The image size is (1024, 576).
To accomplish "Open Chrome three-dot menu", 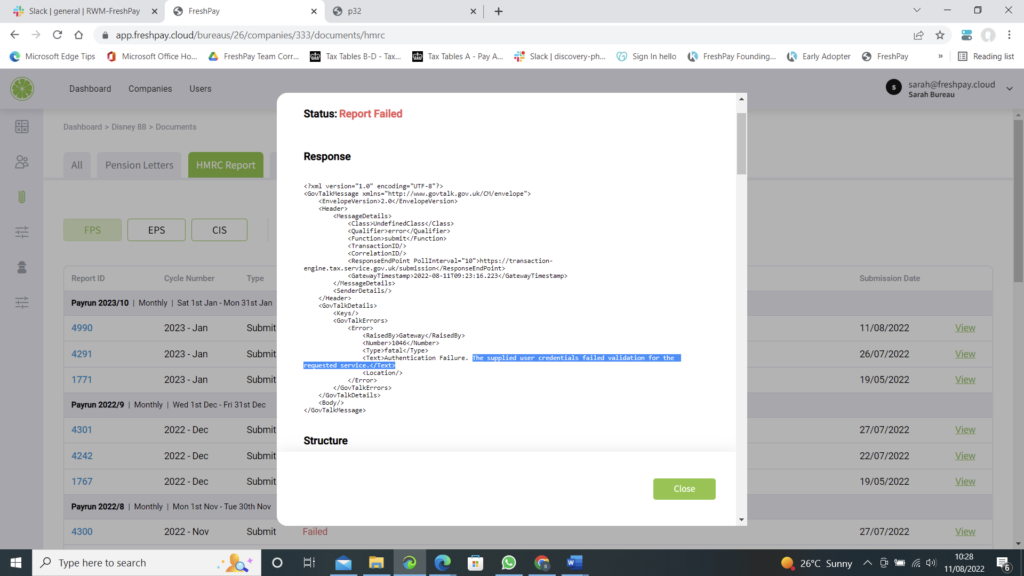I will point(1010,35).
